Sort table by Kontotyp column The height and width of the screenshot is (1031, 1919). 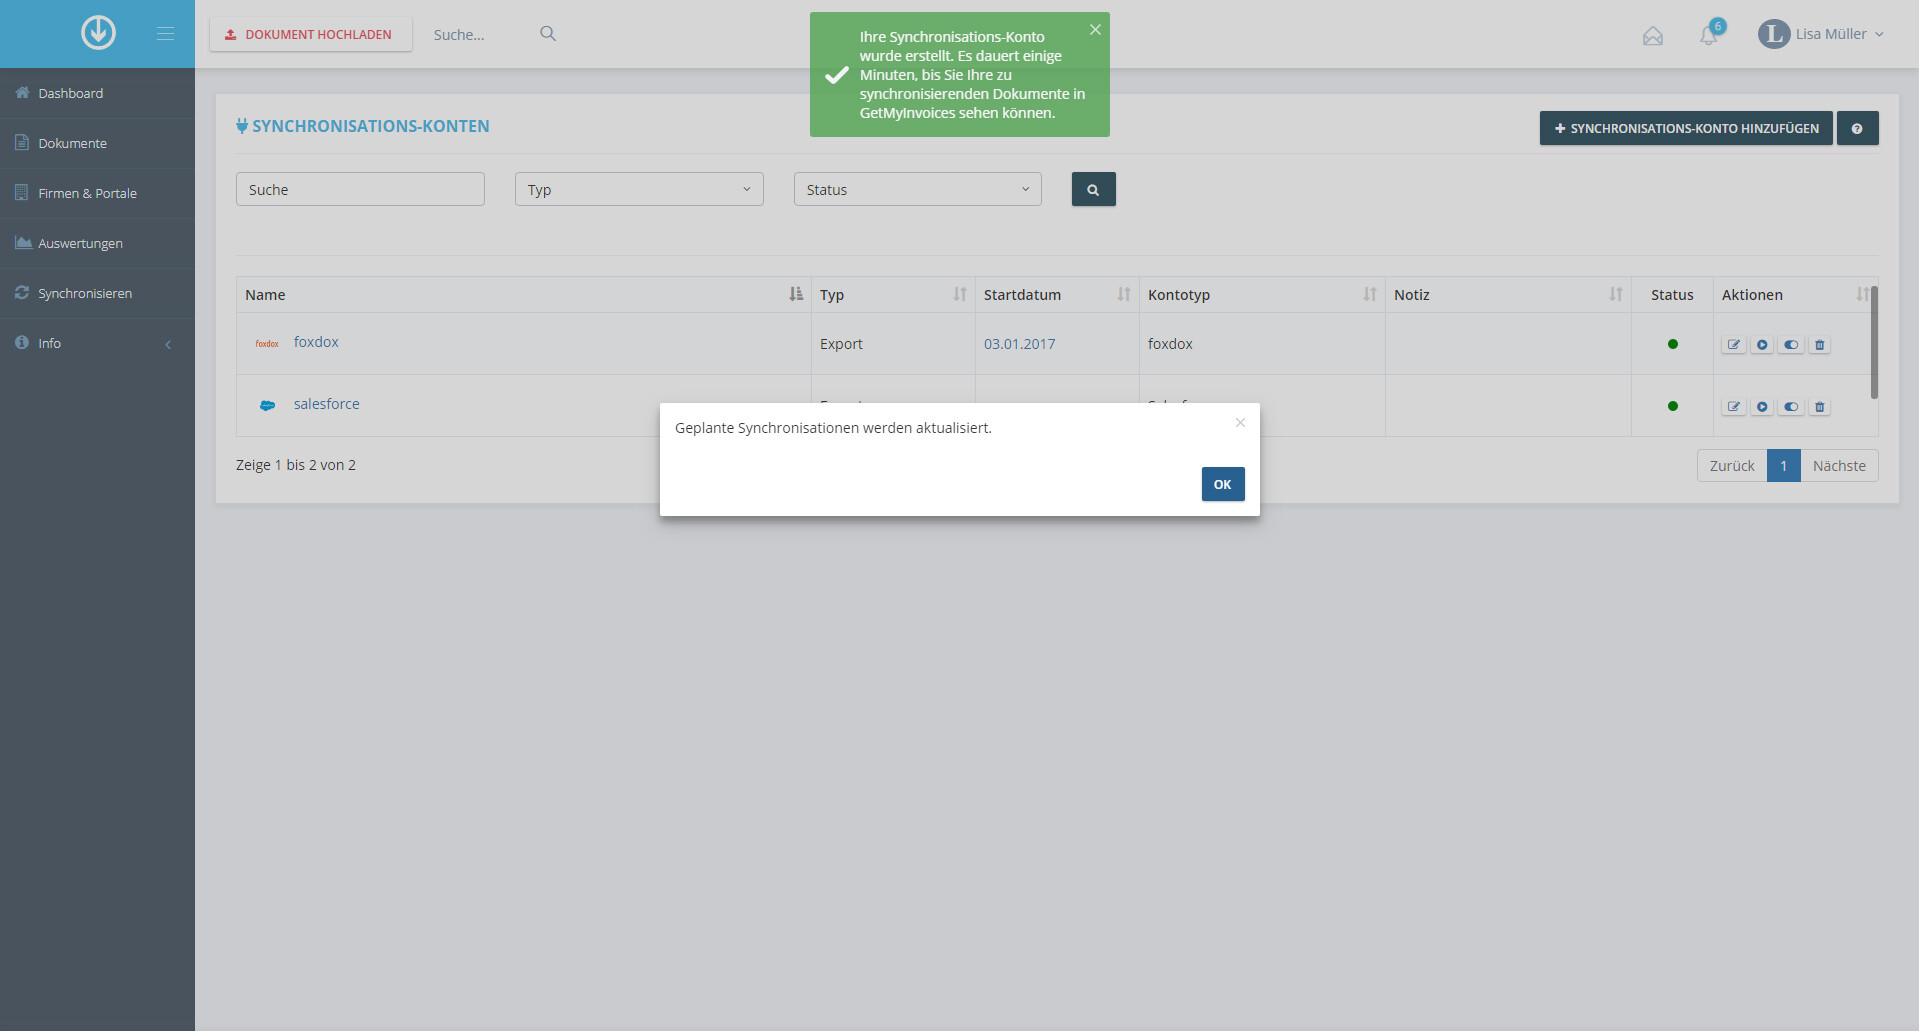(x=1262, y=294)
